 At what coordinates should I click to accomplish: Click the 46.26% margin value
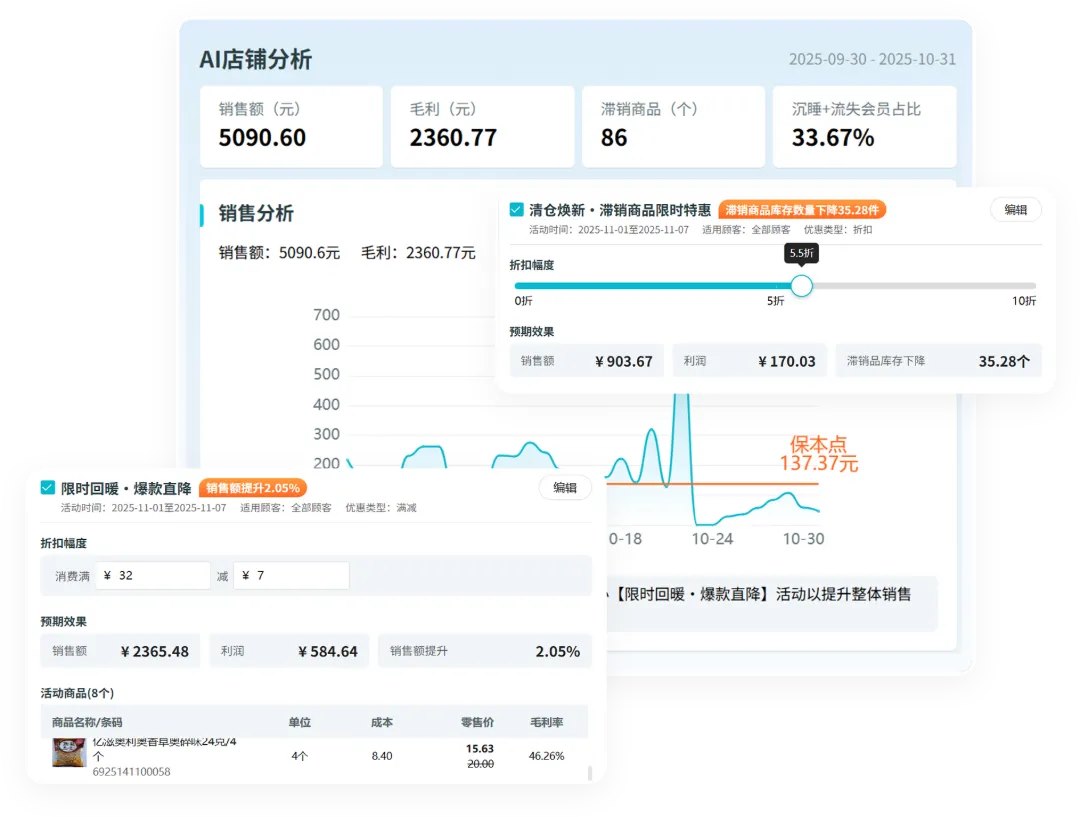[x=546, y=756]
